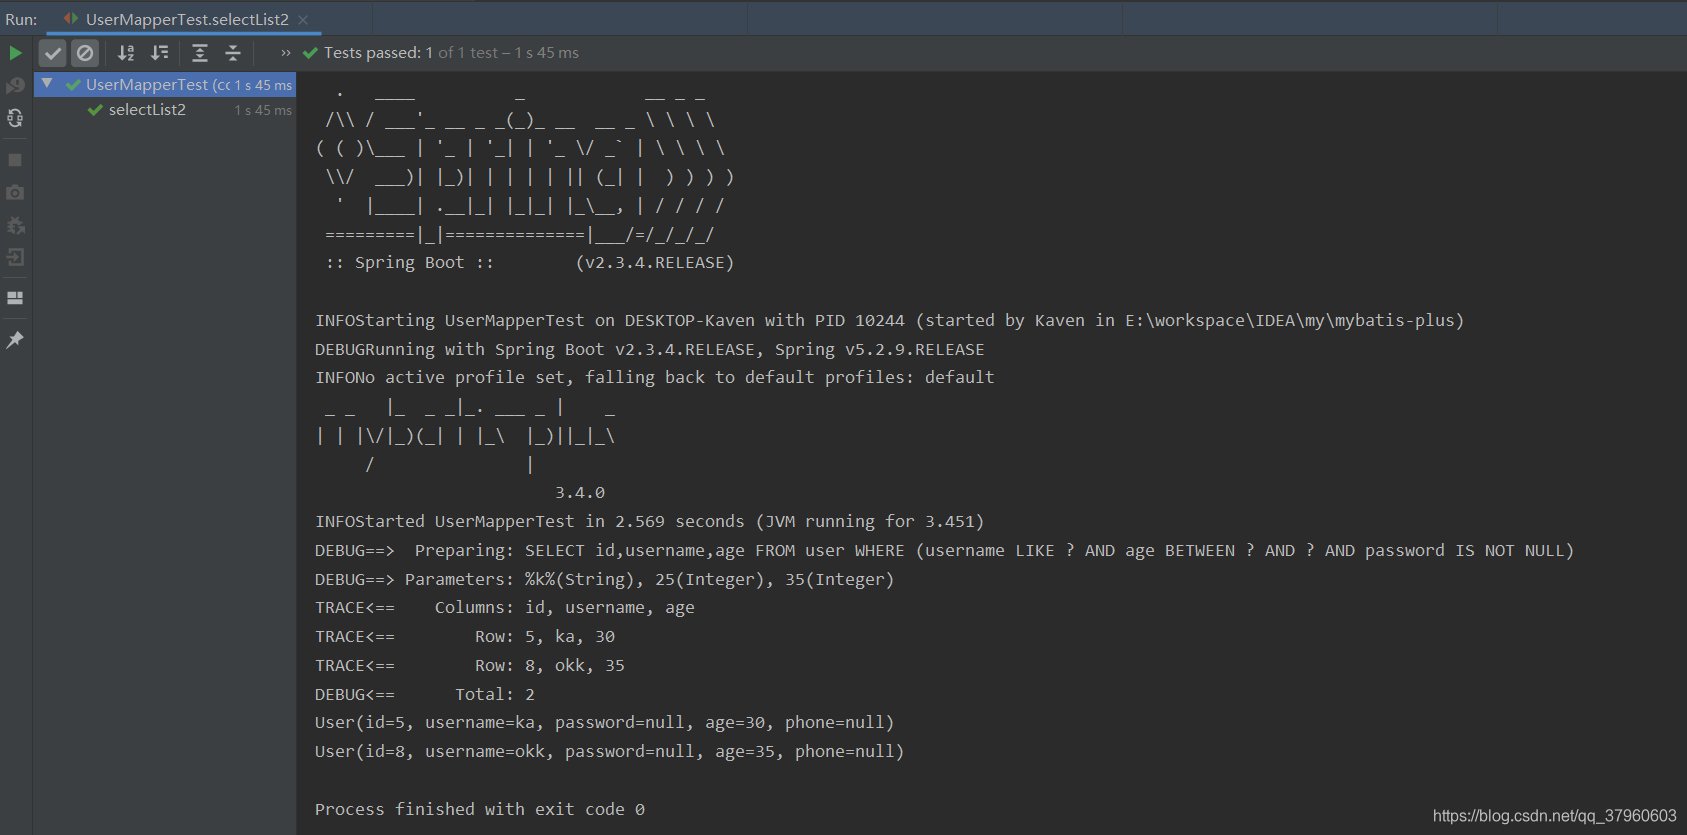Click the green check before 'Tests passed'
Viewport: 1687px width, 835px height.
click(310, 53)
